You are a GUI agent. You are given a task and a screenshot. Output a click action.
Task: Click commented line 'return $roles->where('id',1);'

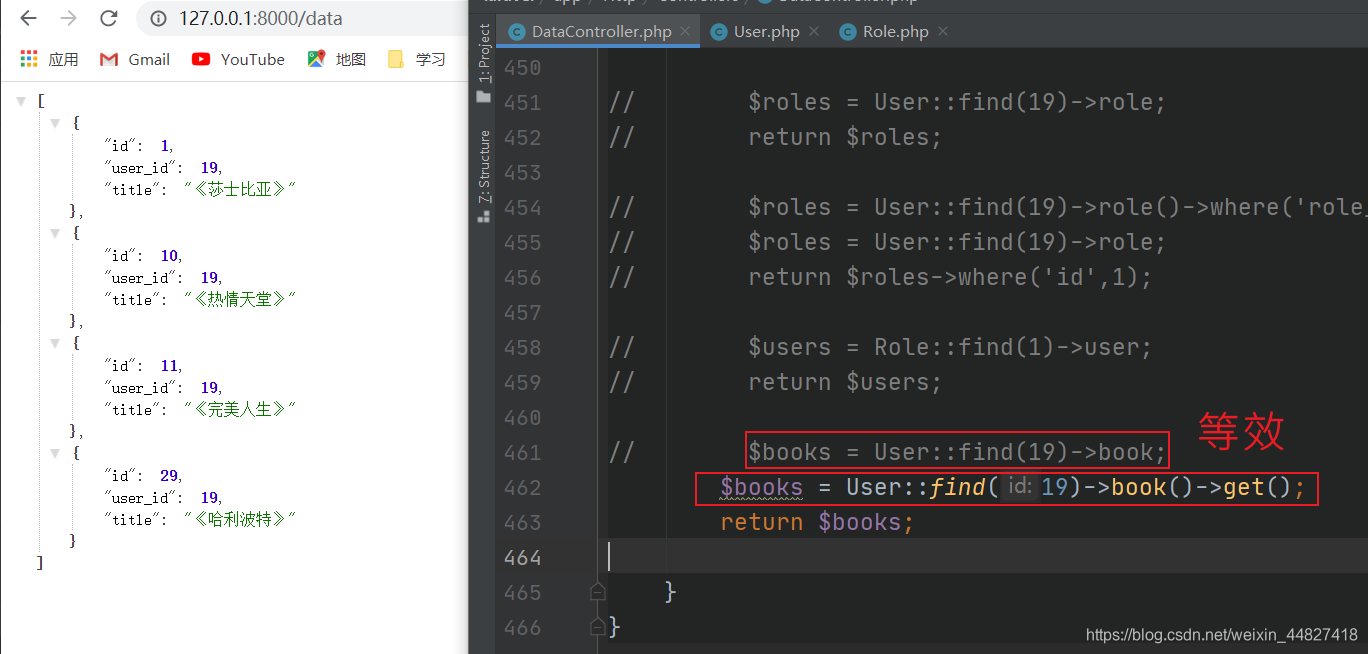pos(950,277)
